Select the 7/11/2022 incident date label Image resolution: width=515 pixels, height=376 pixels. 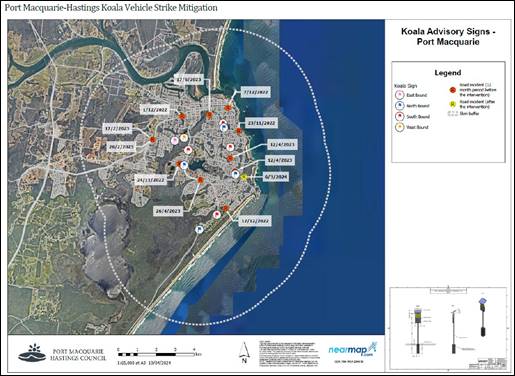255,92
